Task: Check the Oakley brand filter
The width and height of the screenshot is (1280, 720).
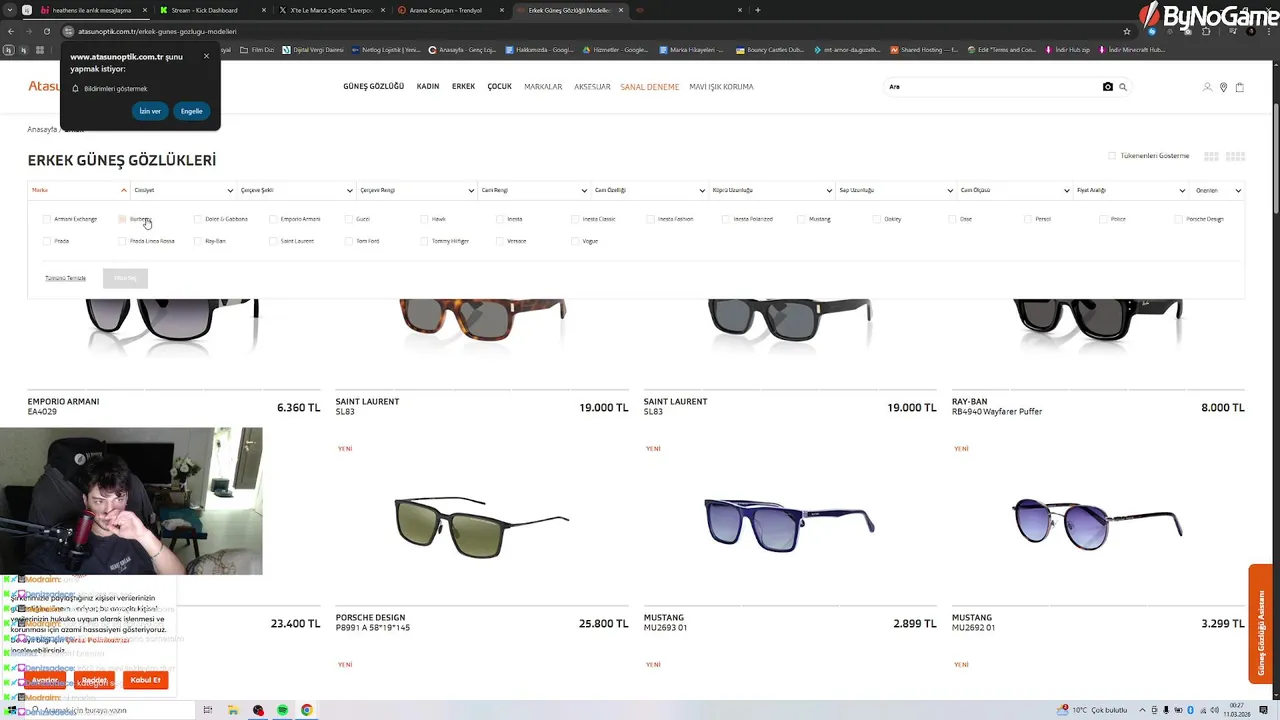Action: [877, 219]
